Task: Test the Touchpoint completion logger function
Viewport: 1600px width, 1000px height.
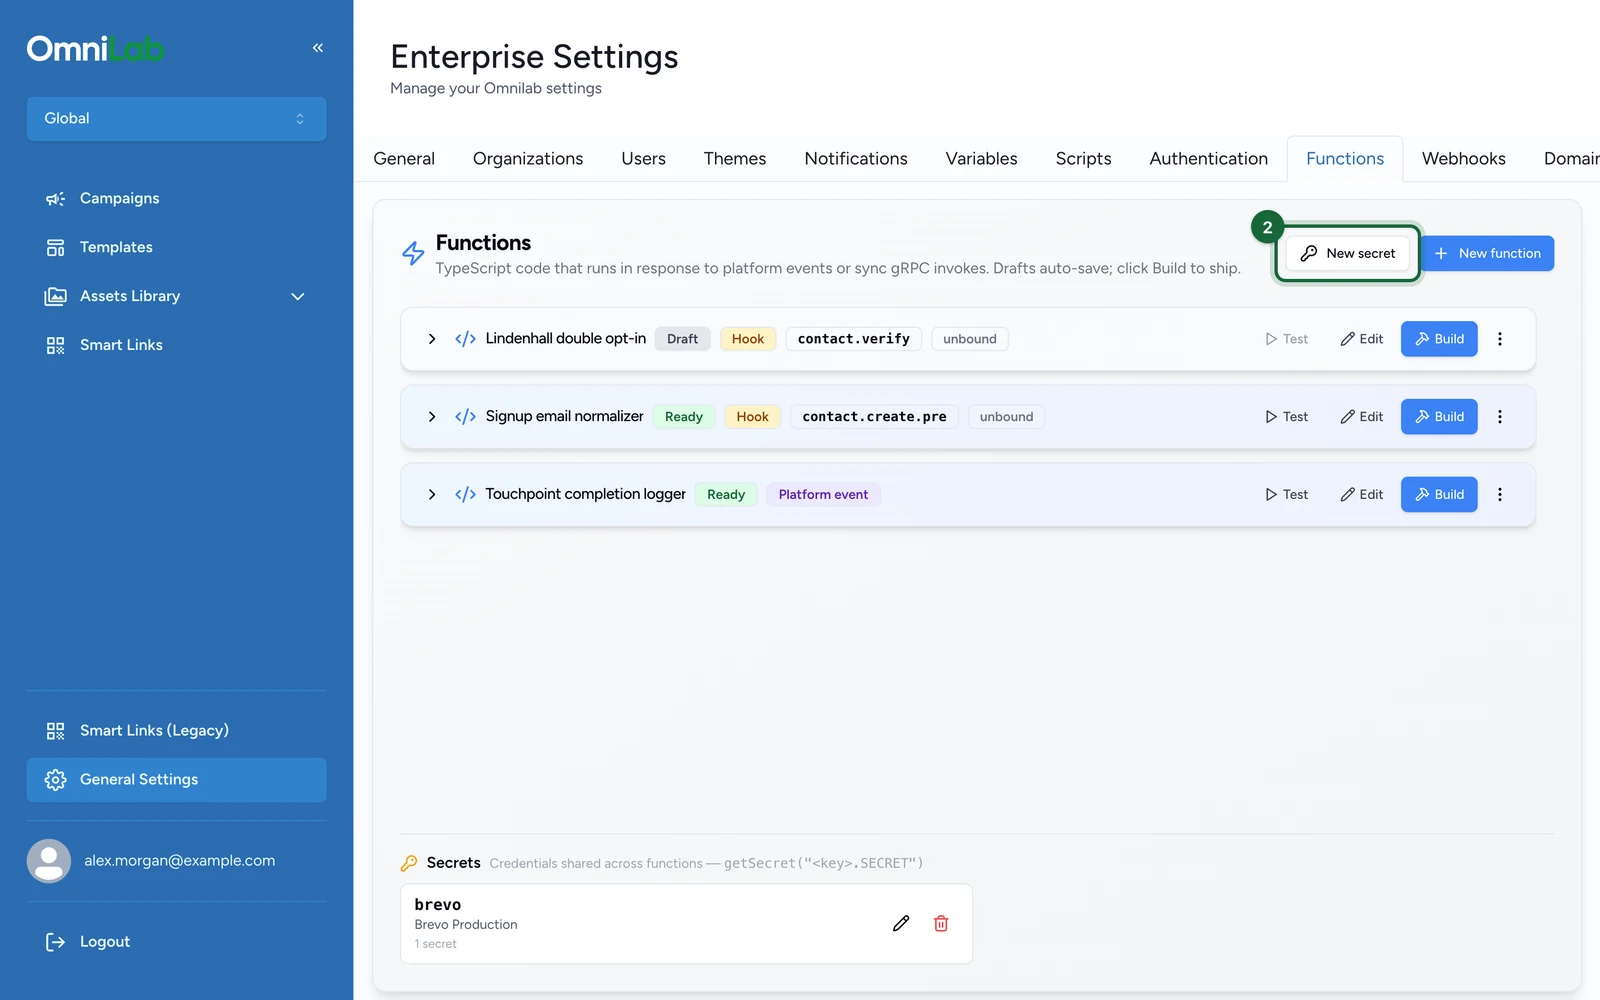Action: [x=1286, y=495]
